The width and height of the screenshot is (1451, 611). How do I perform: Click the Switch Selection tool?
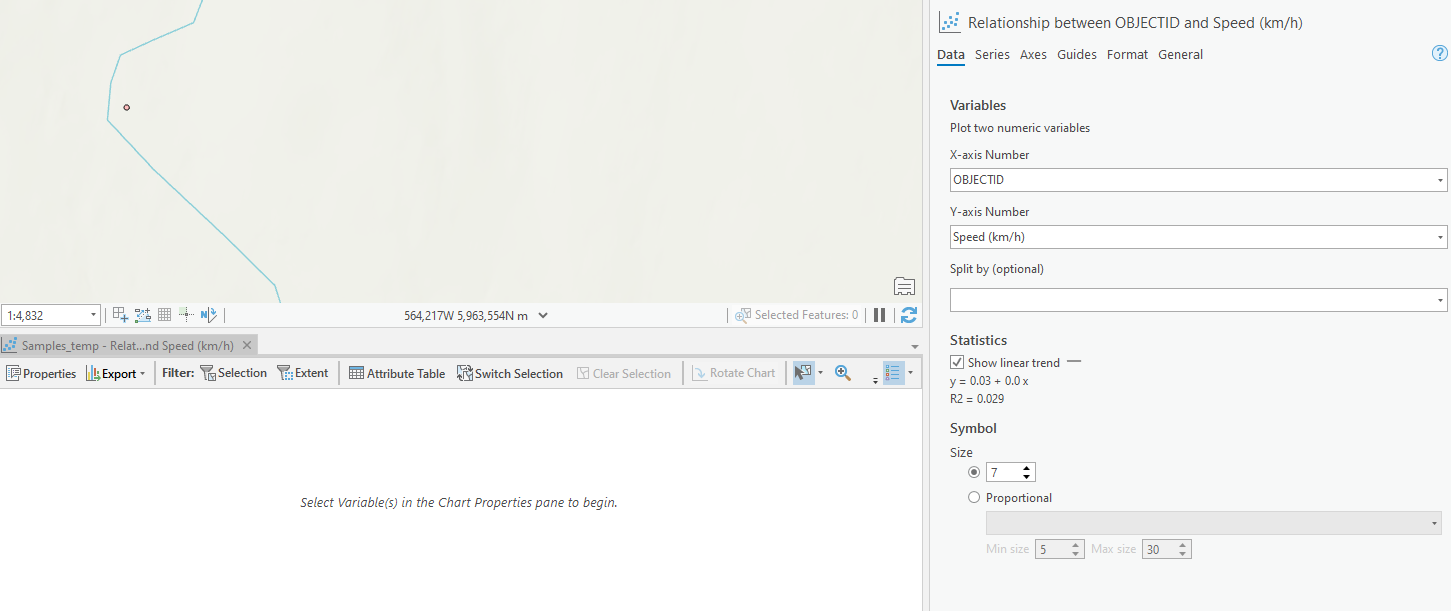(510, 372)
